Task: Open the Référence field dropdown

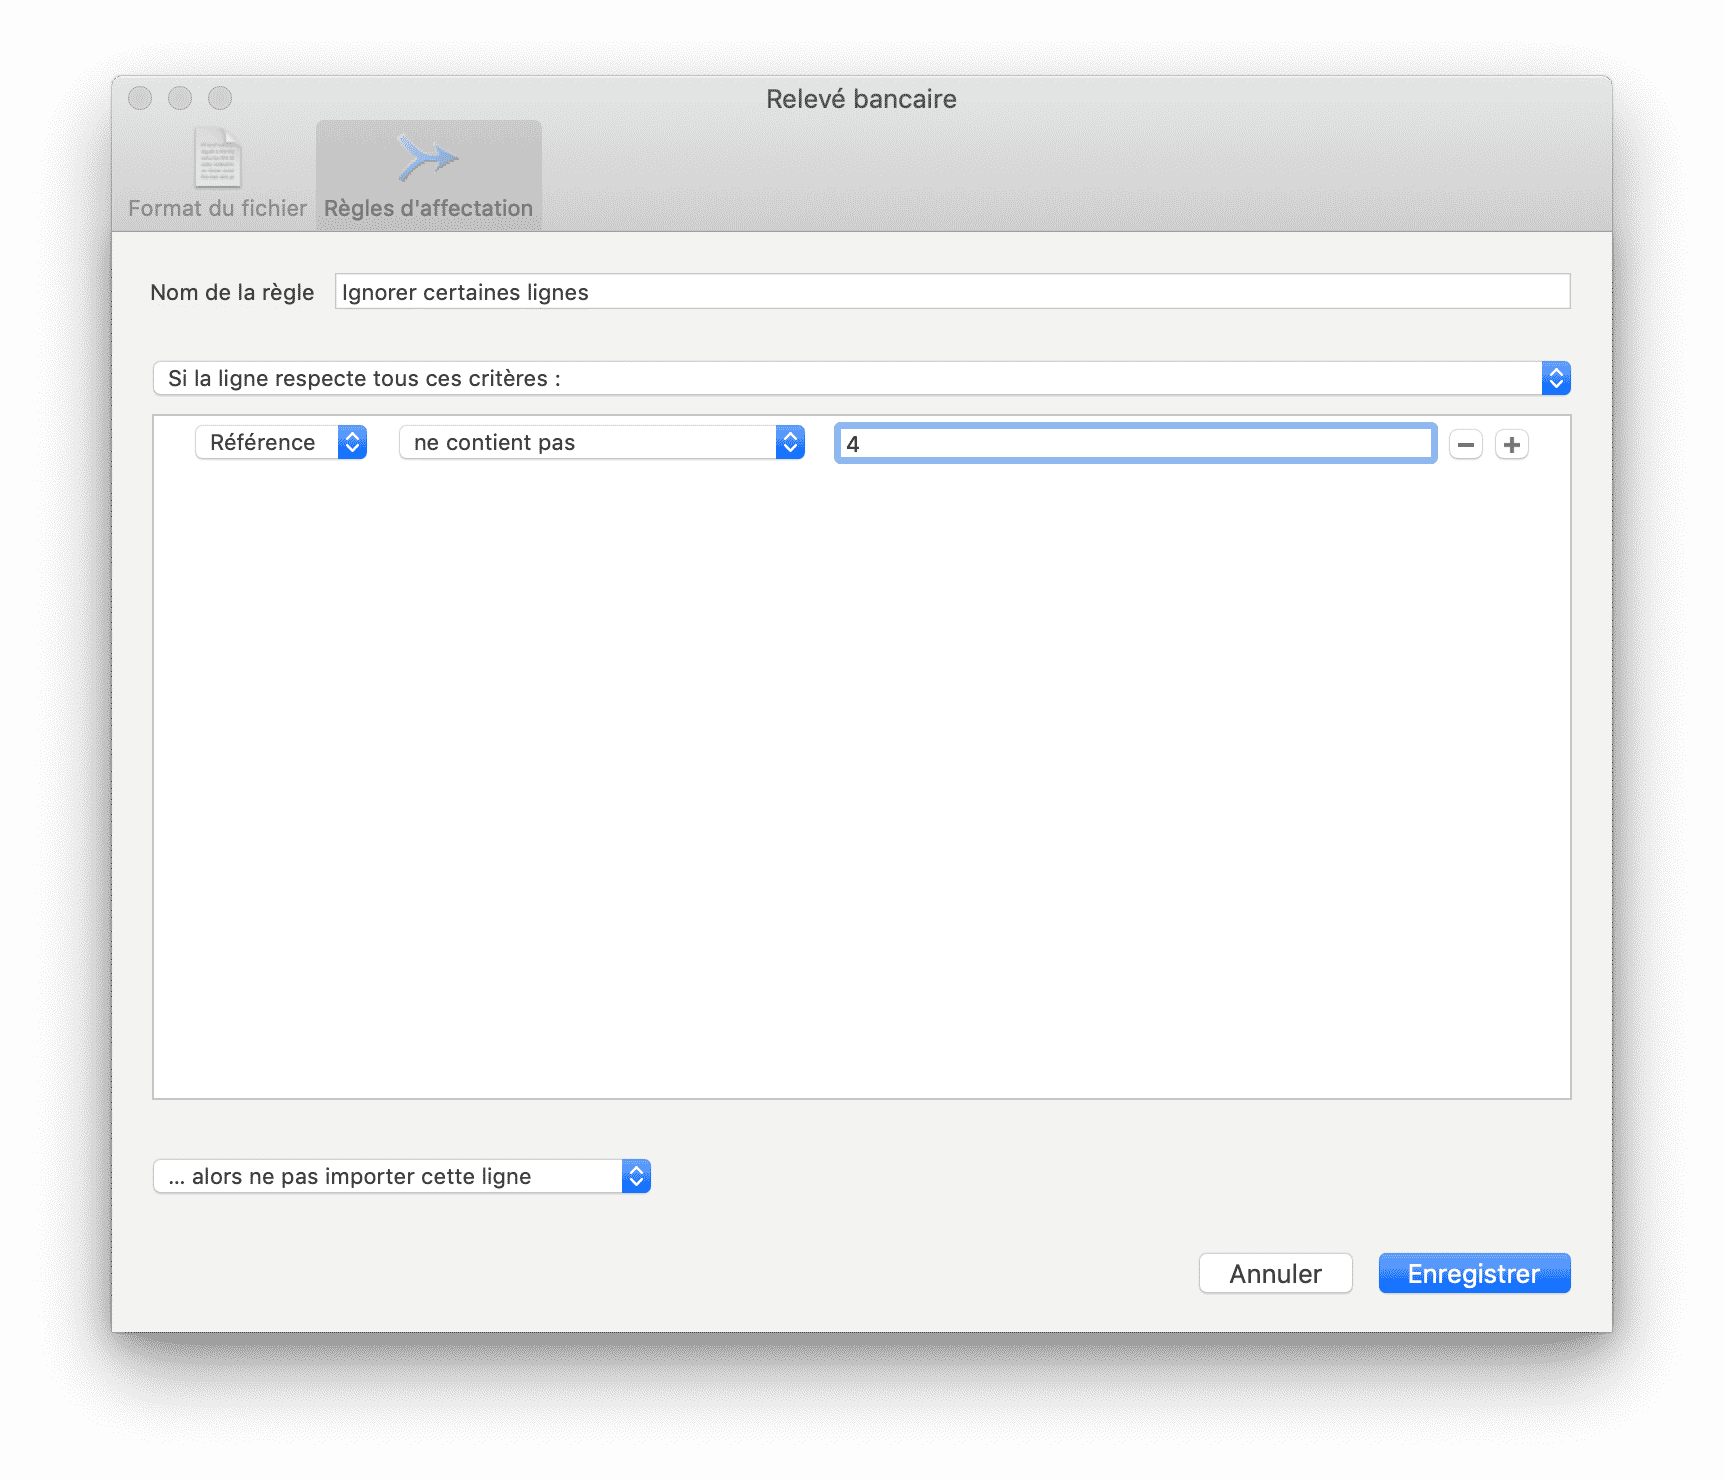Action: 281,442
